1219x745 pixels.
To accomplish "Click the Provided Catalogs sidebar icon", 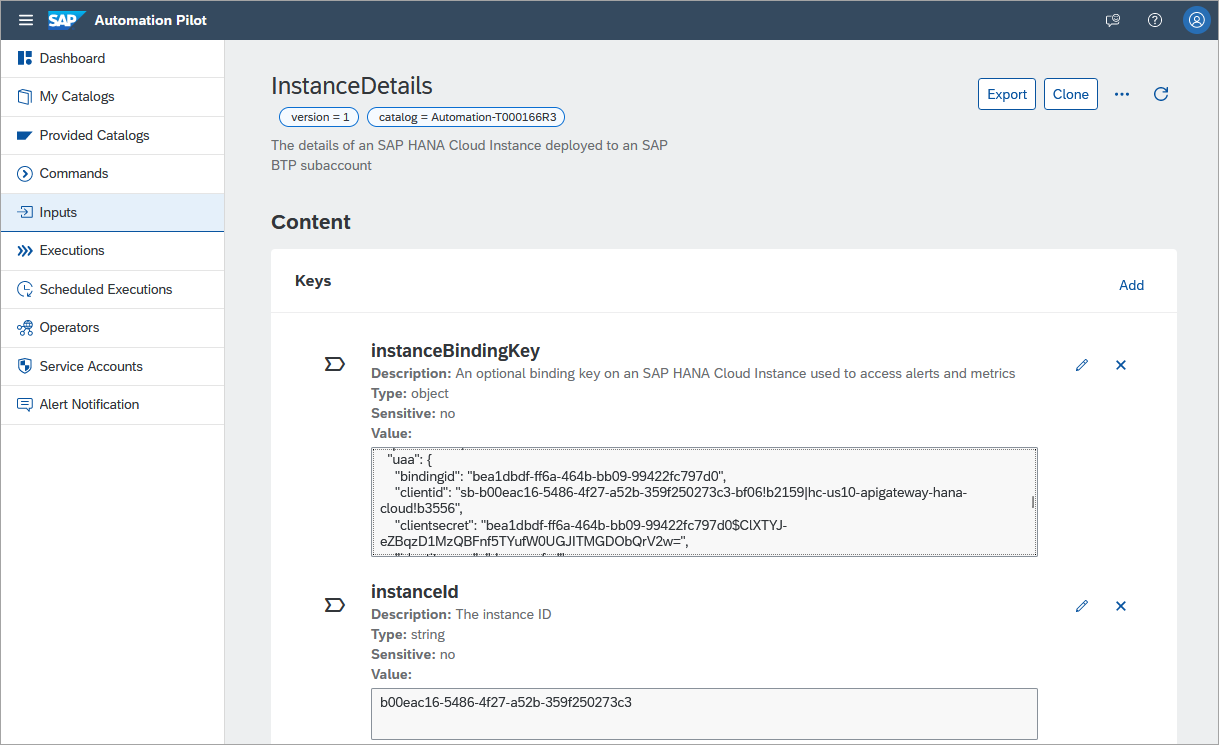I will click(x=25, y=135).
